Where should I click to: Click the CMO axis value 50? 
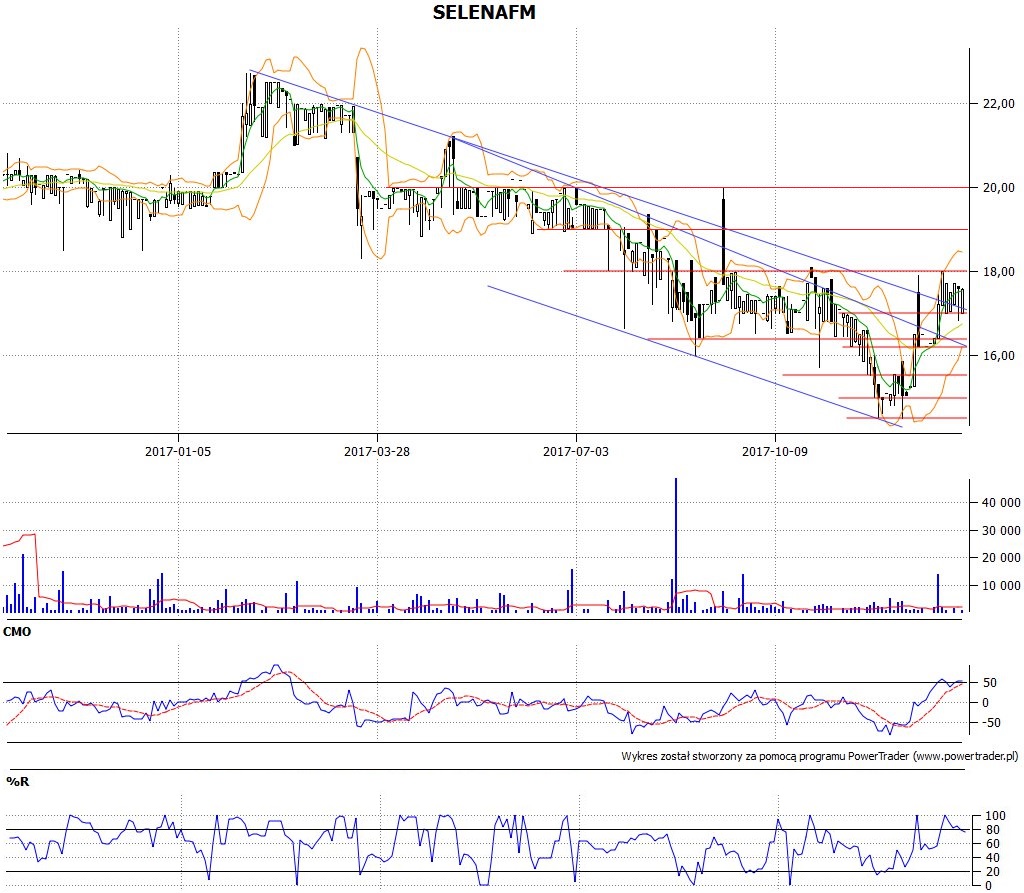click(x=990, y=683)
